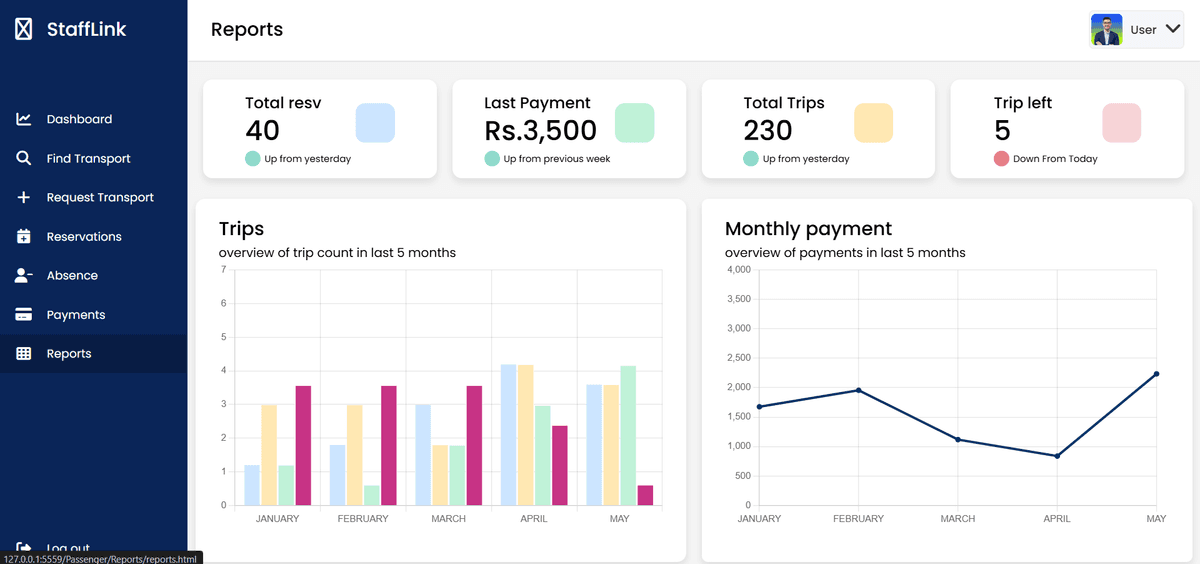Expand the User dropdown chevron
1200x564 pixels.
pyautogui.click(x=1173, y=30)
